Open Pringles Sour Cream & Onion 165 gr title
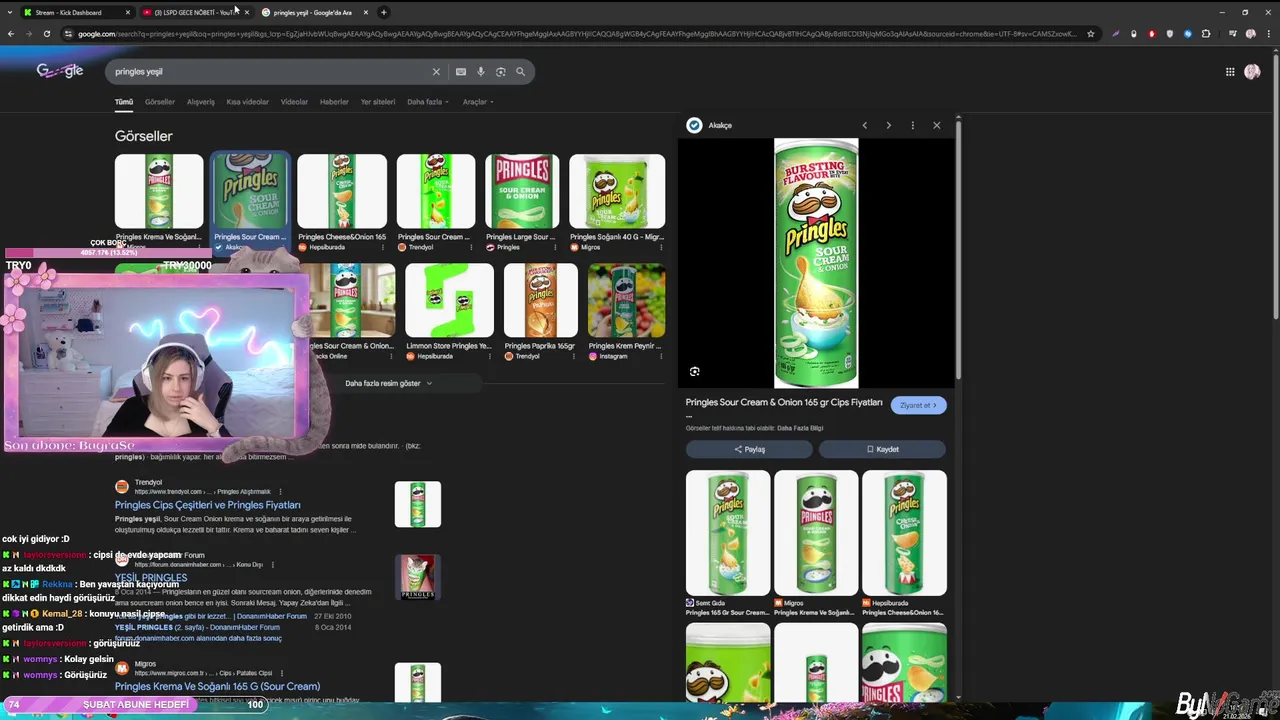 (784, 402)
